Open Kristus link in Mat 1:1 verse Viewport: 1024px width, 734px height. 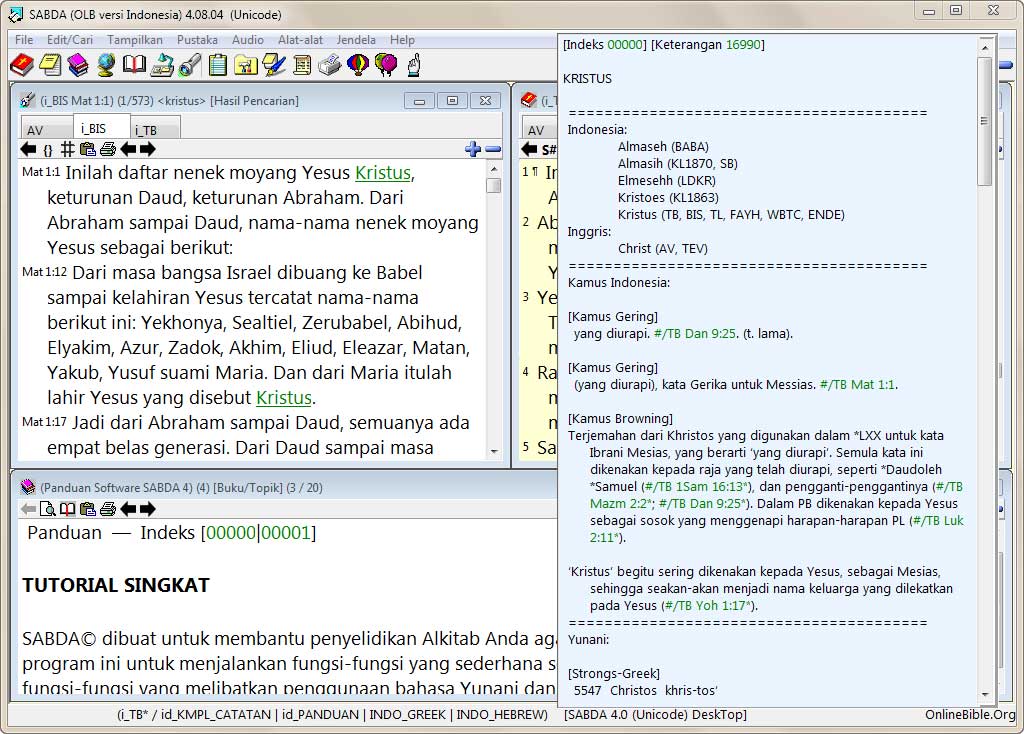(383, 173)
